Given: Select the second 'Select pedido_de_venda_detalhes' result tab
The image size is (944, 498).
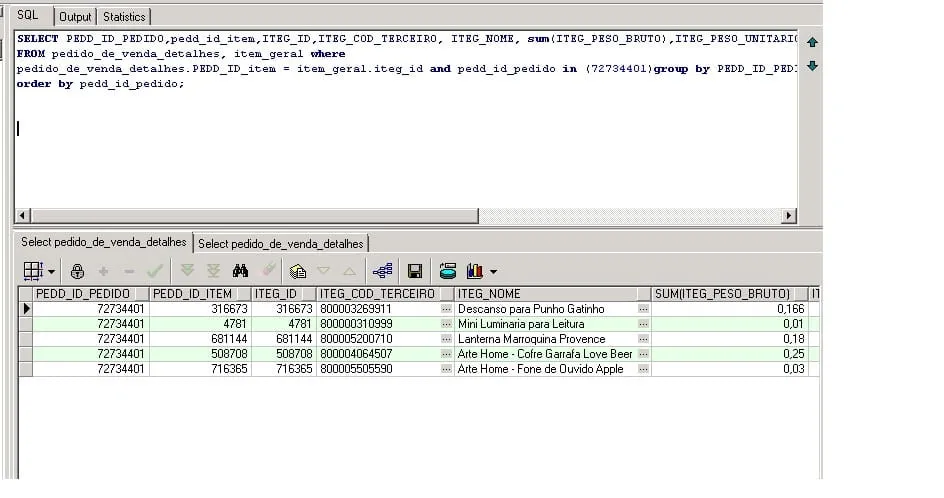Looking at the screenshot, I should 280,243.
